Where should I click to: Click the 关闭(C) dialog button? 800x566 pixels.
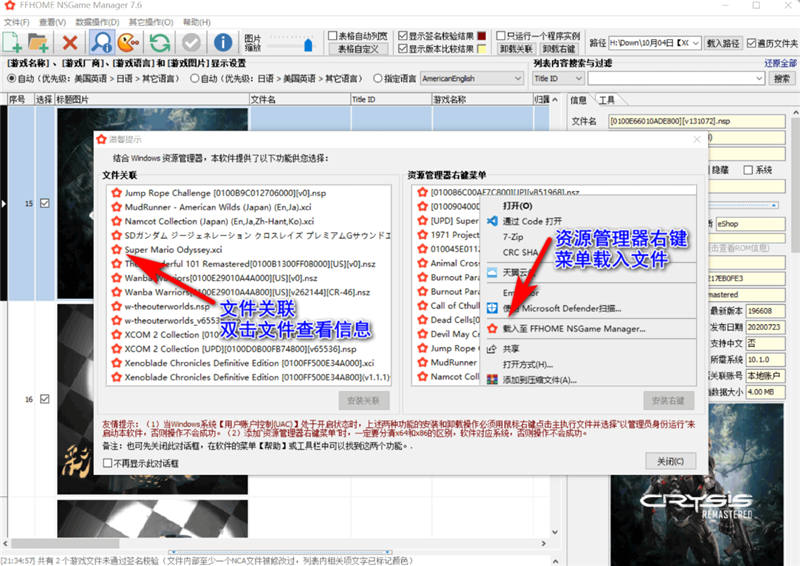coord(670,461)
